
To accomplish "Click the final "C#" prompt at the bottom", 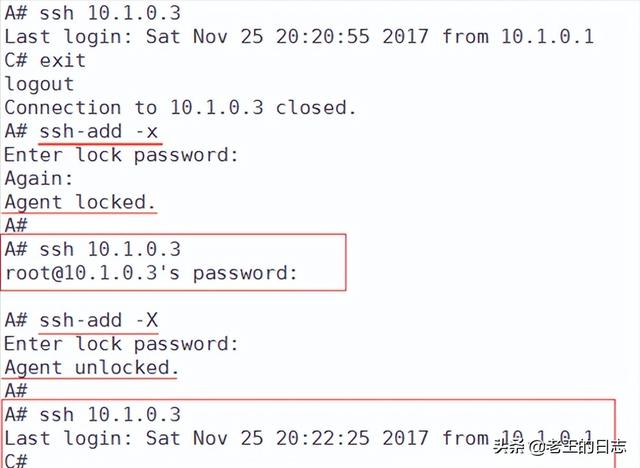I will point(16,461).
